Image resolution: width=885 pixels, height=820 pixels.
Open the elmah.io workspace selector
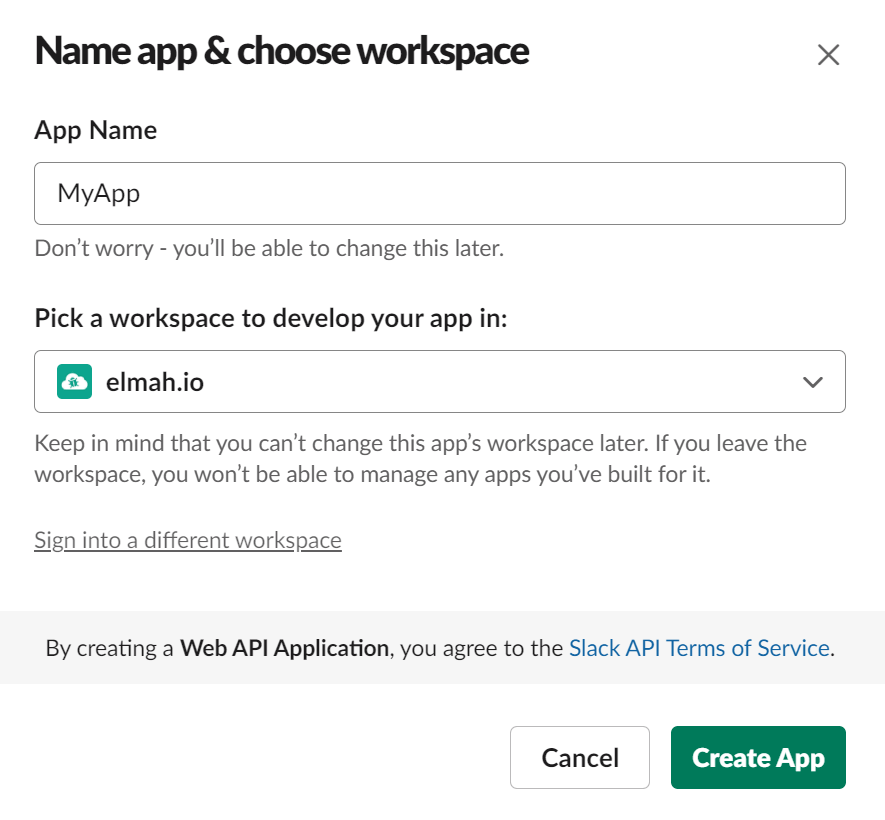[440, 381]
